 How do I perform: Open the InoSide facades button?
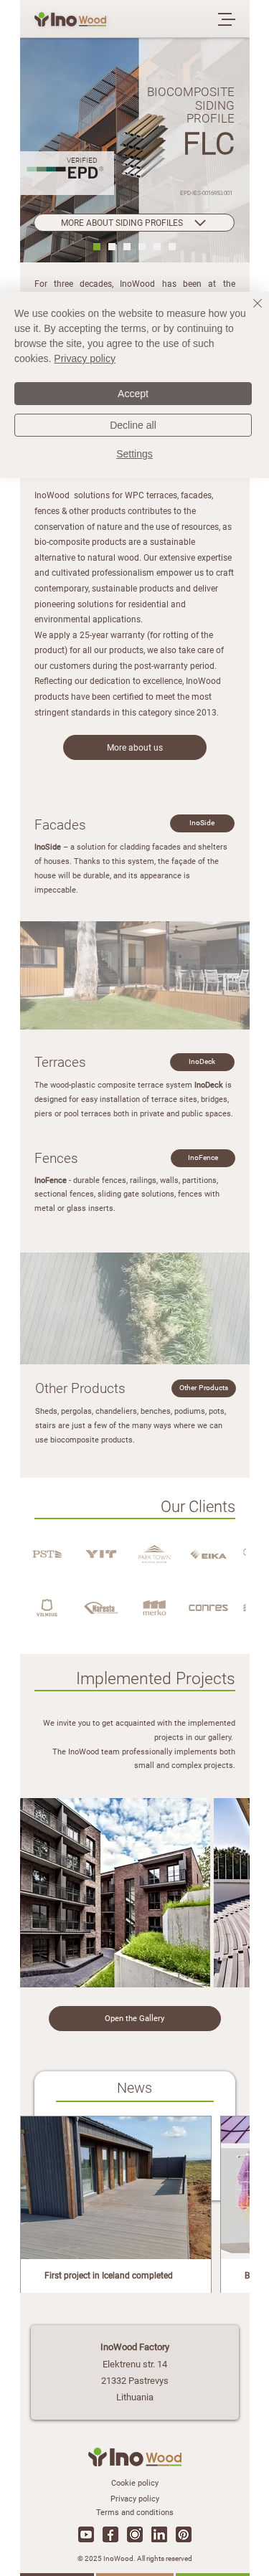(x=202, y=823)
